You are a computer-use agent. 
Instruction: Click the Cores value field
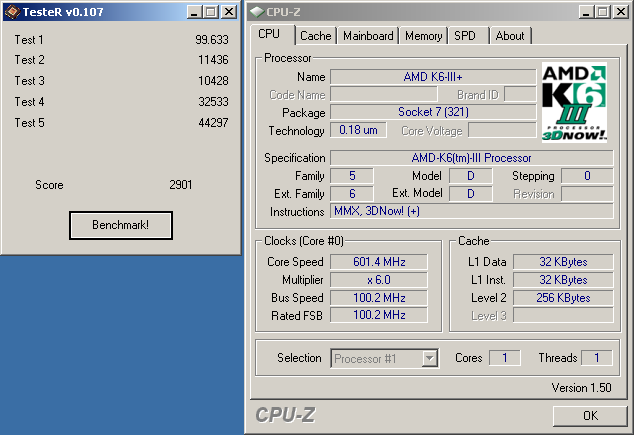(505, 358)
